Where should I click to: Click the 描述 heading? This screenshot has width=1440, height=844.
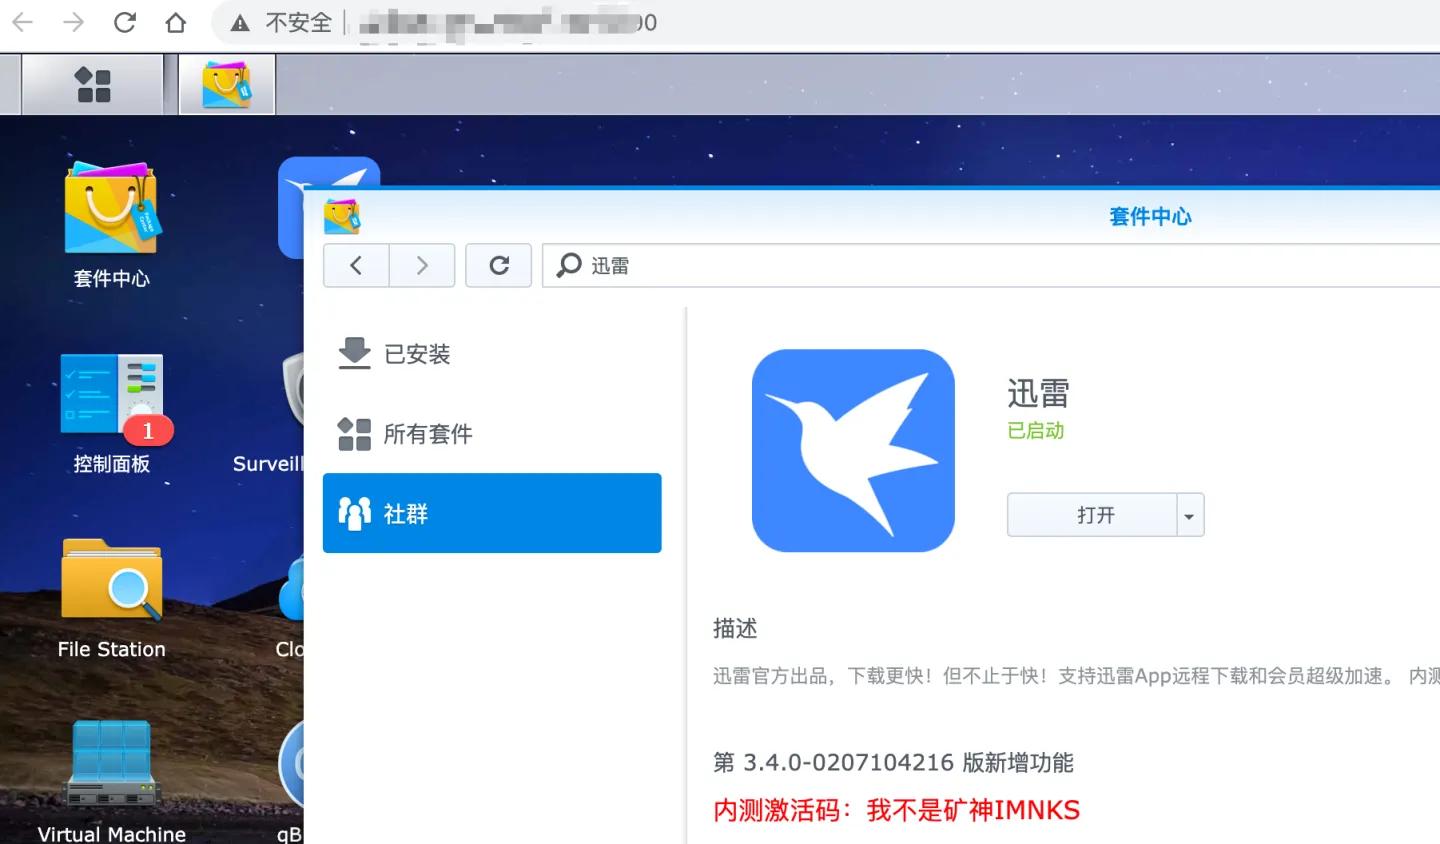(735, 628)
